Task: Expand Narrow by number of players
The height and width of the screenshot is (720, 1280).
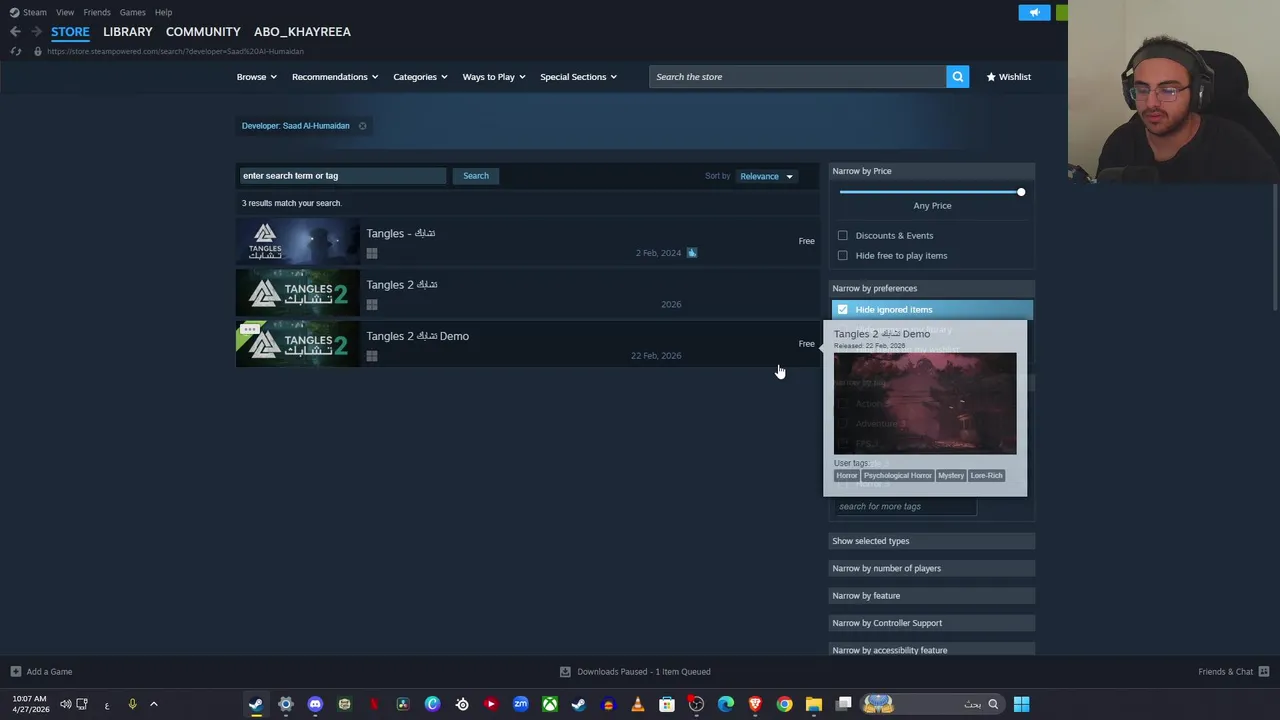Action: tap(931, 568)
